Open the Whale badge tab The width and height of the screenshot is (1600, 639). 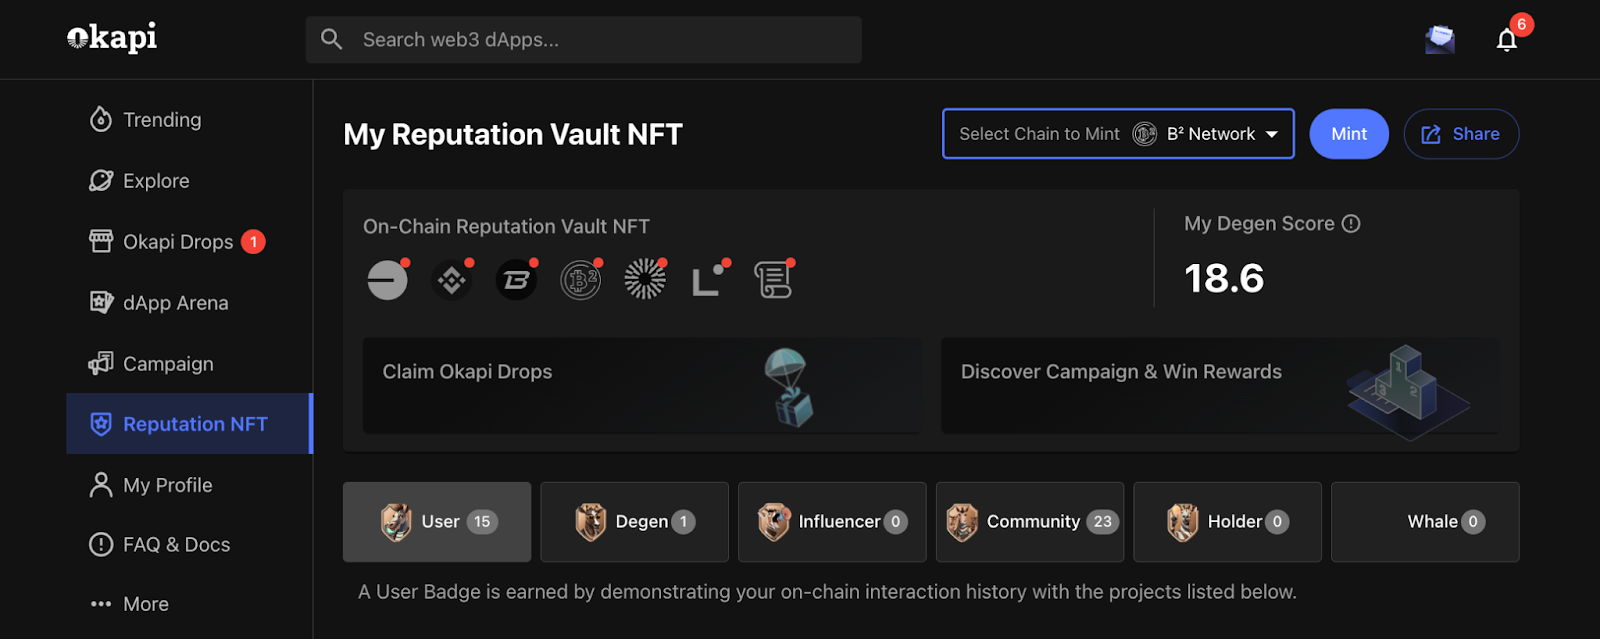point(1425,522)
